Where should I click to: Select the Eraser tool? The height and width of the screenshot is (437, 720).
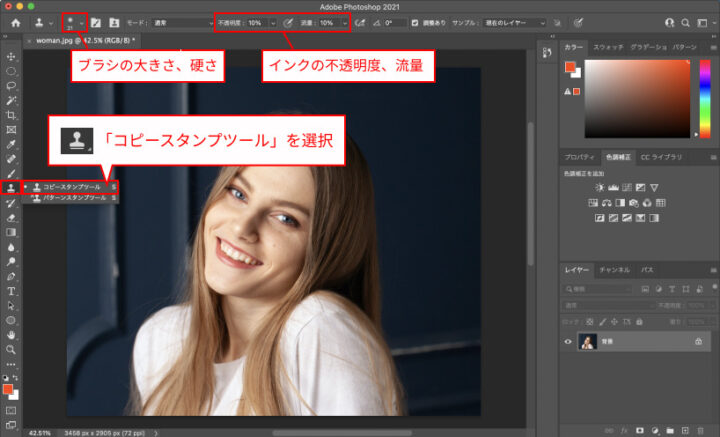11,218
